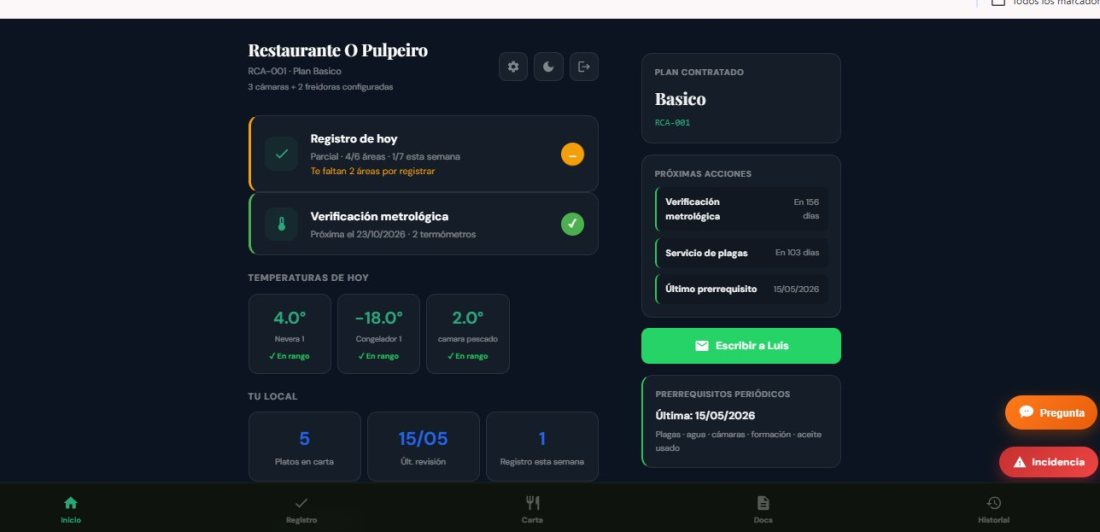
Task: Click the chat bubble icon on Pregunta
Action: (1026, 412)
